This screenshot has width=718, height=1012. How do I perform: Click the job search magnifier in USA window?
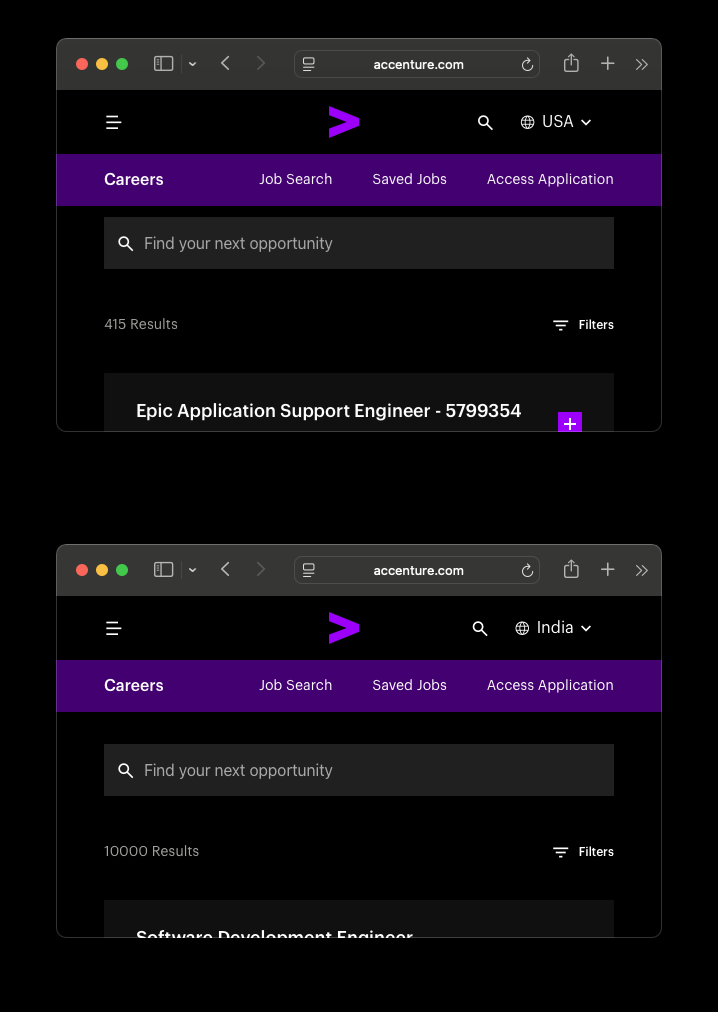point(126,243)
